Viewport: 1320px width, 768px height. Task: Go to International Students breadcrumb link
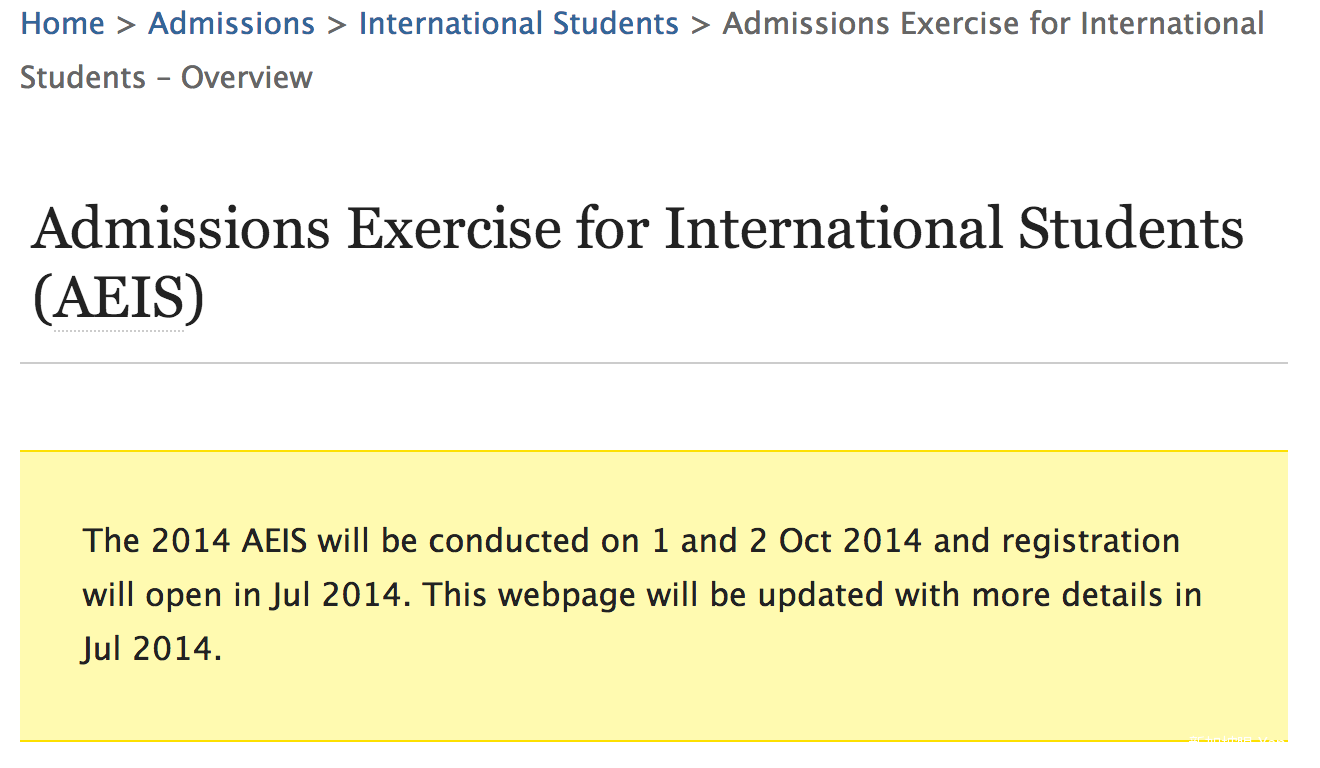pyautogui.click(x=518, y=23)
